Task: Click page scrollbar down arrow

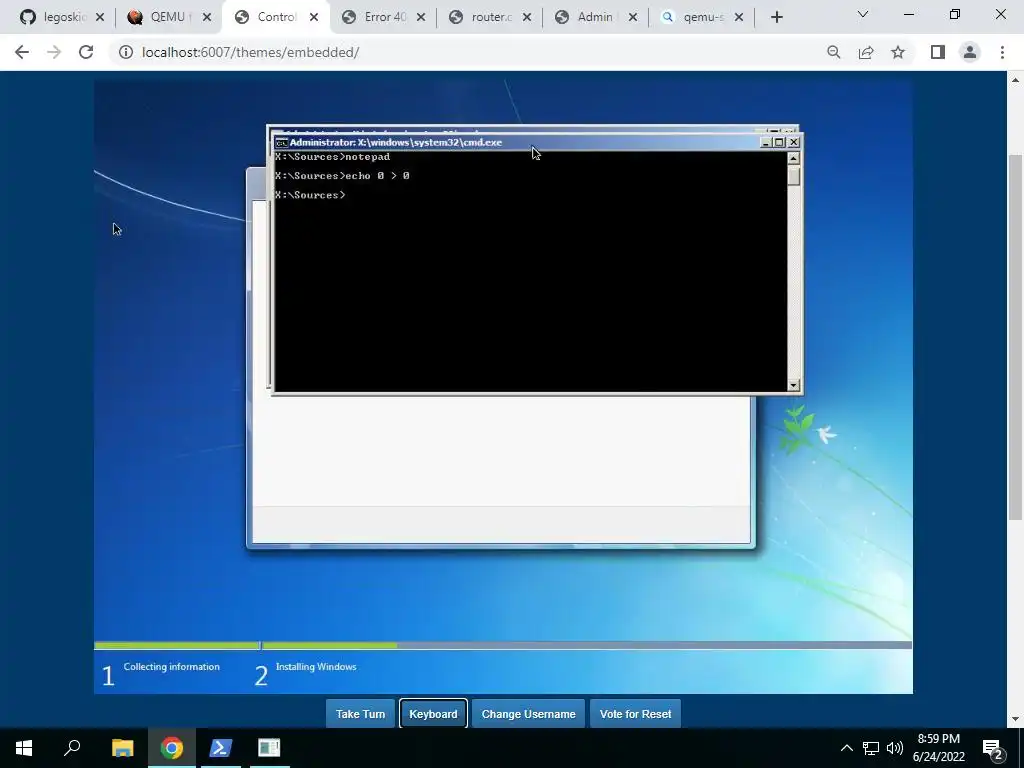Action: (1016, 719)
